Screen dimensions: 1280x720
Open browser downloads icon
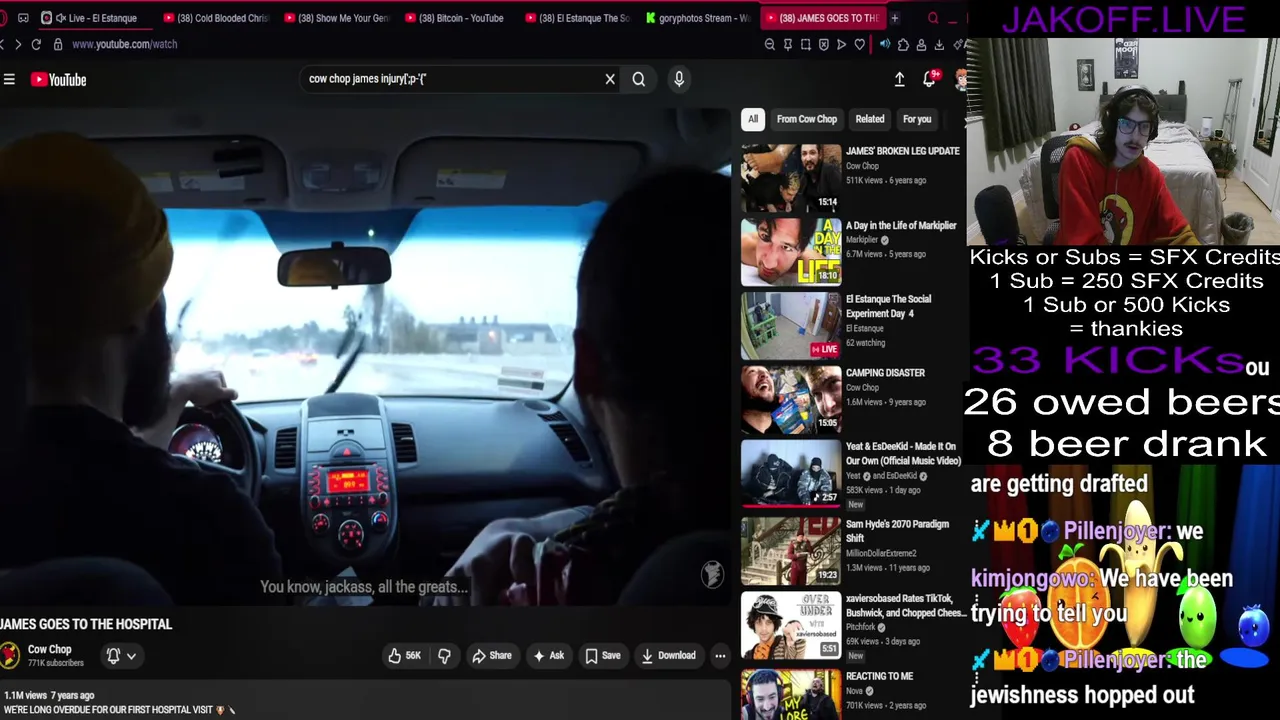(939, 44)
